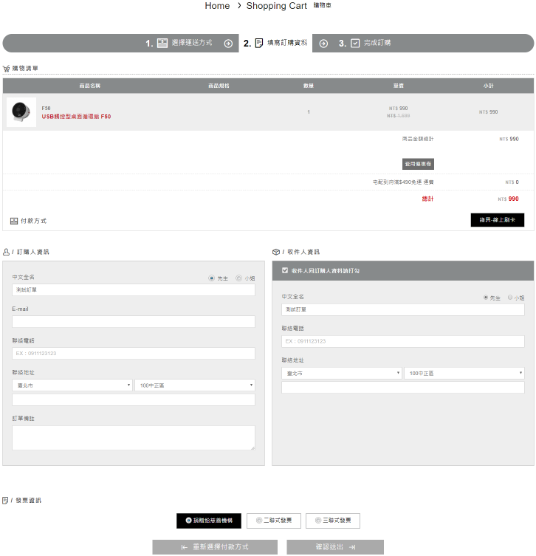Open recipient district dropdown showing 100中正區
The width and height of the screenshot is (536, 556).
tap(464, 373)
